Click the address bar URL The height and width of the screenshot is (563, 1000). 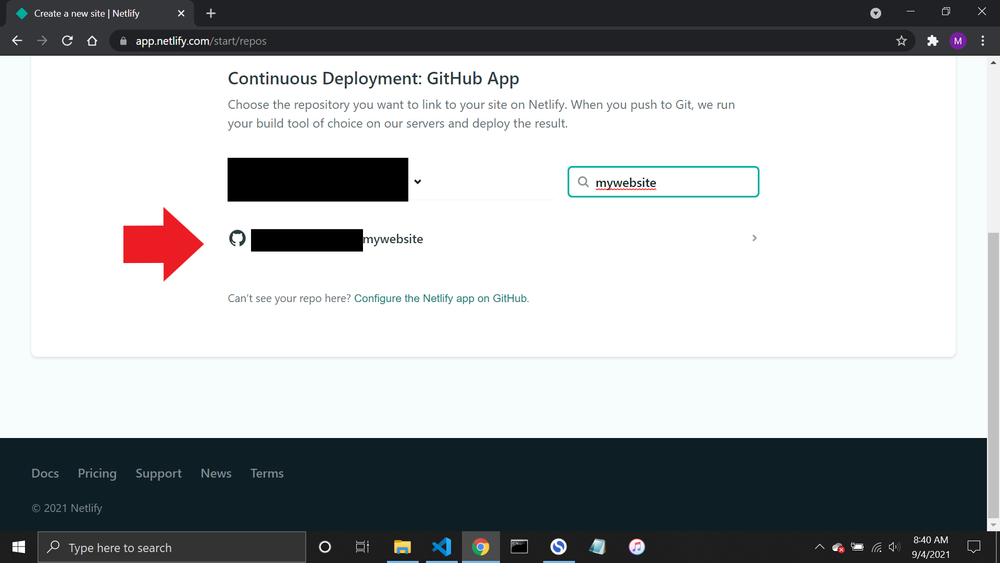pyautogui.click(x=201, y=41)
